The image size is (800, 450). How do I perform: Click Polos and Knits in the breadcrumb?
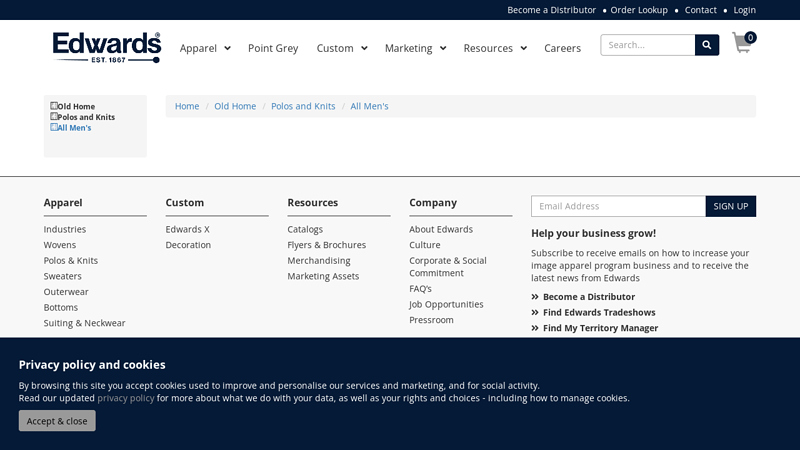click(303, 106)
